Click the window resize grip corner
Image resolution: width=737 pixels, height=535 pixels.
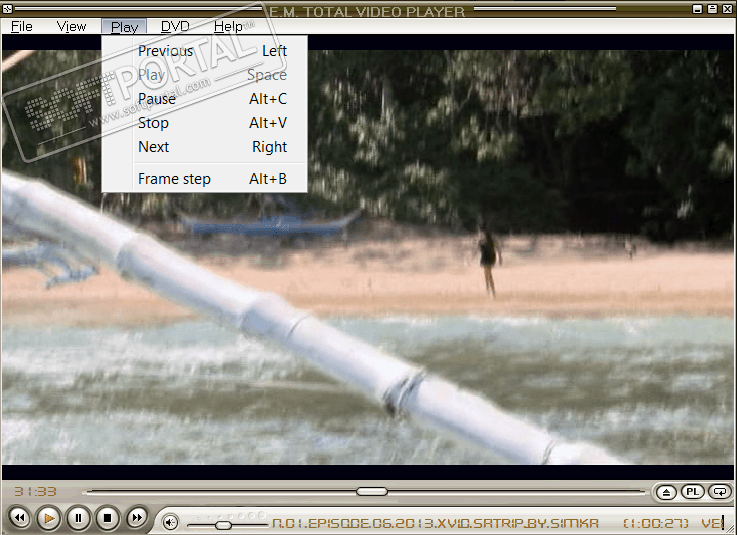point(732,530)
